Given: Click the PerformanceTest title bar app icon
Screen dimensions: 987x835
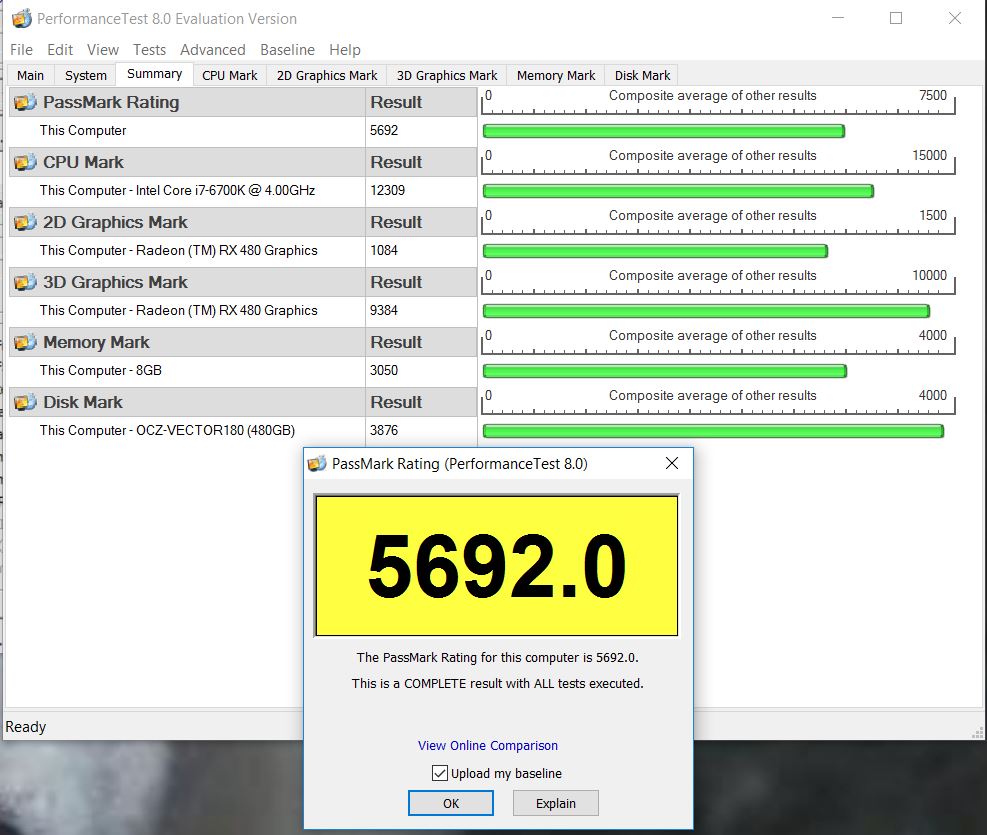Looking at the screenshot, I should (21, 19).
